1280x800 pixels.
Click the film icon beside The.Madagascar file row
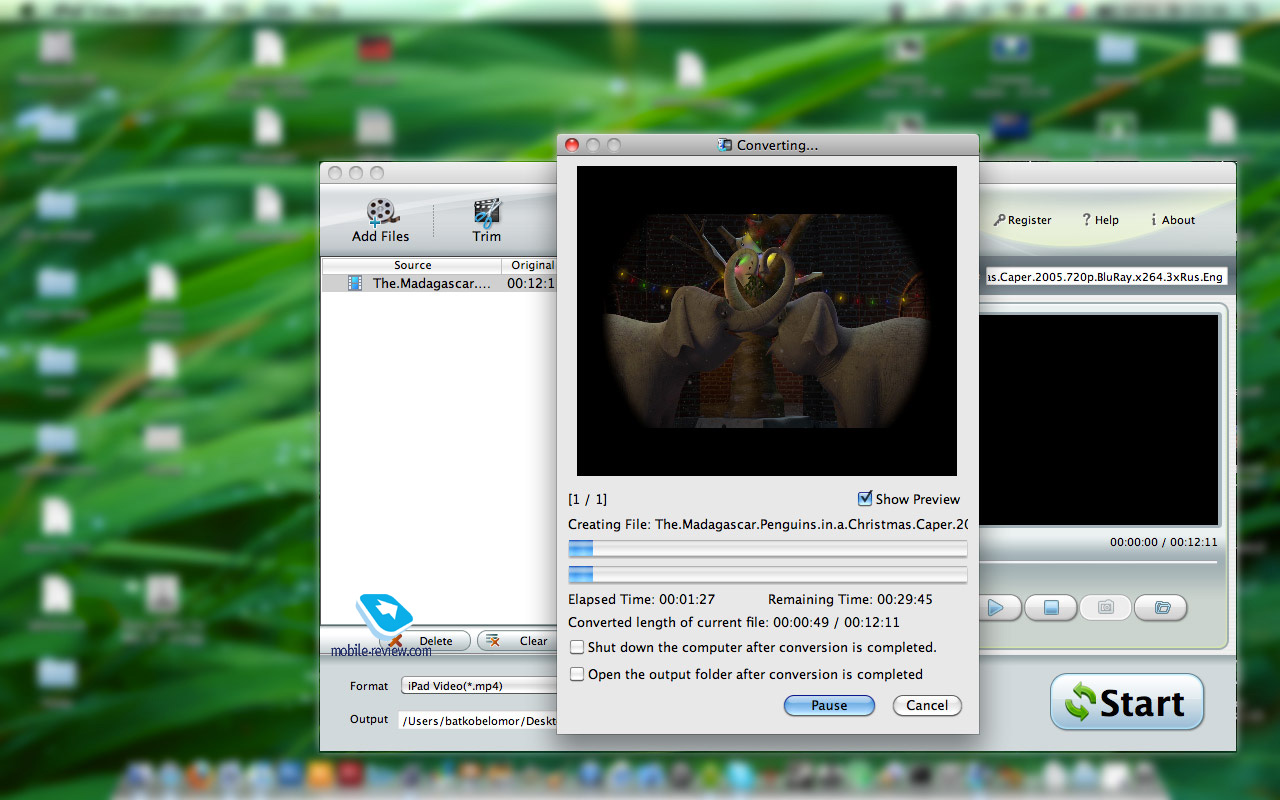[355, 283]
